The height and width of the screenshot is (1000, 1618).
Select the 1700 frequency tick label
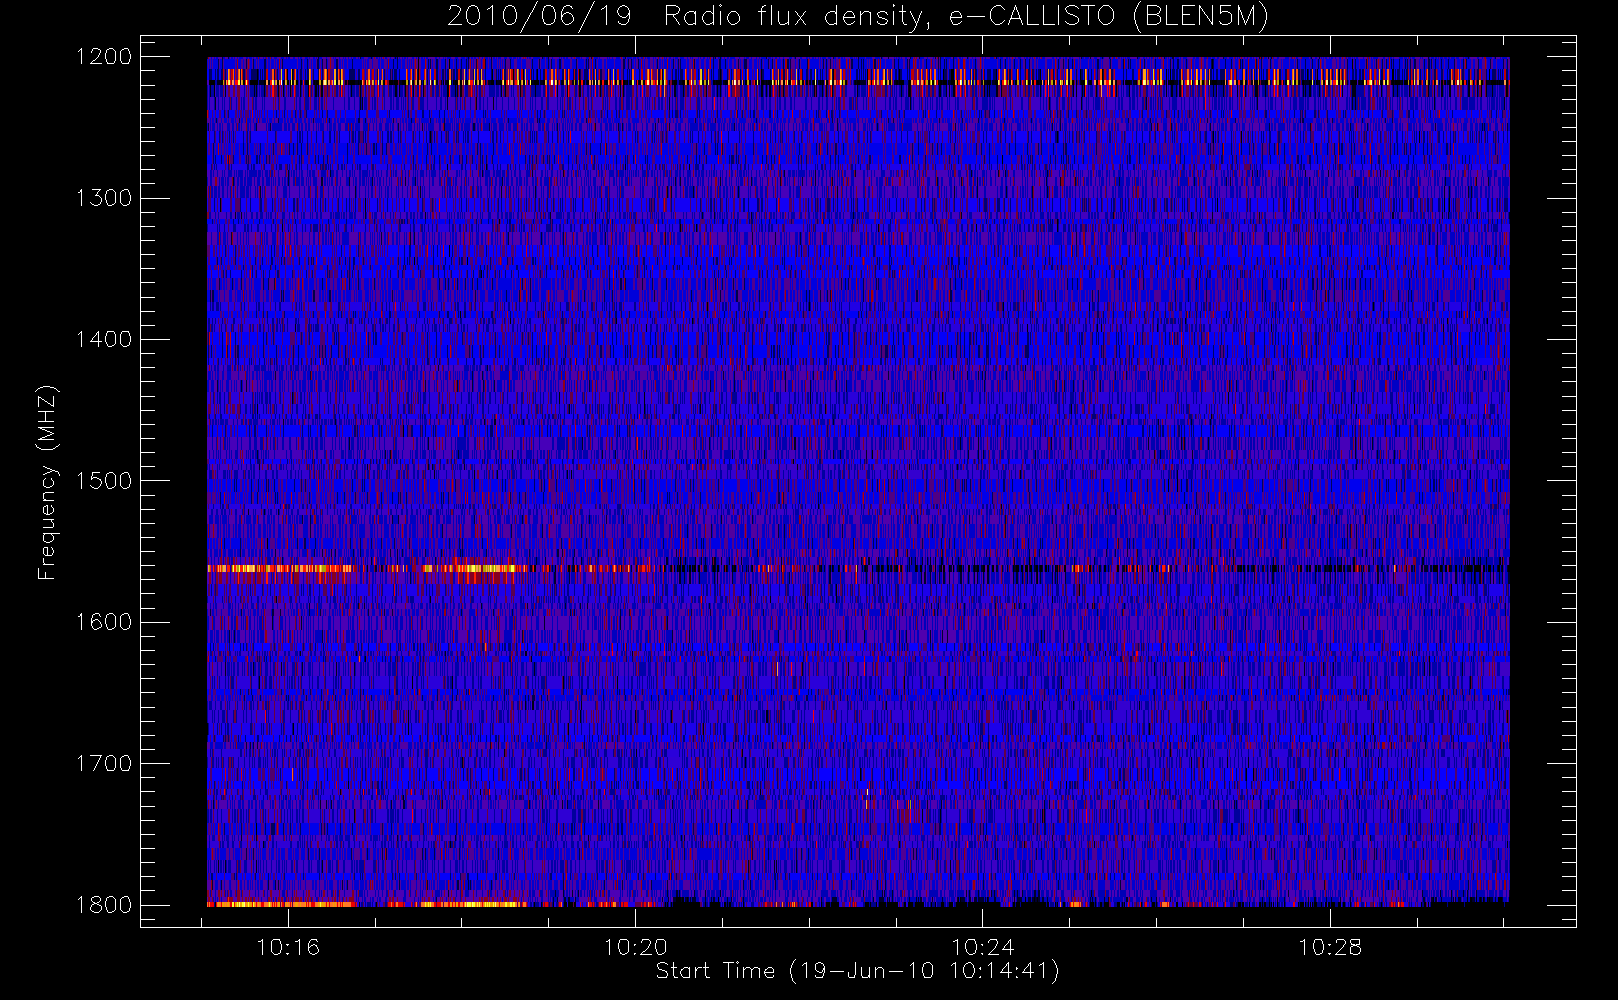click(104, 764)
